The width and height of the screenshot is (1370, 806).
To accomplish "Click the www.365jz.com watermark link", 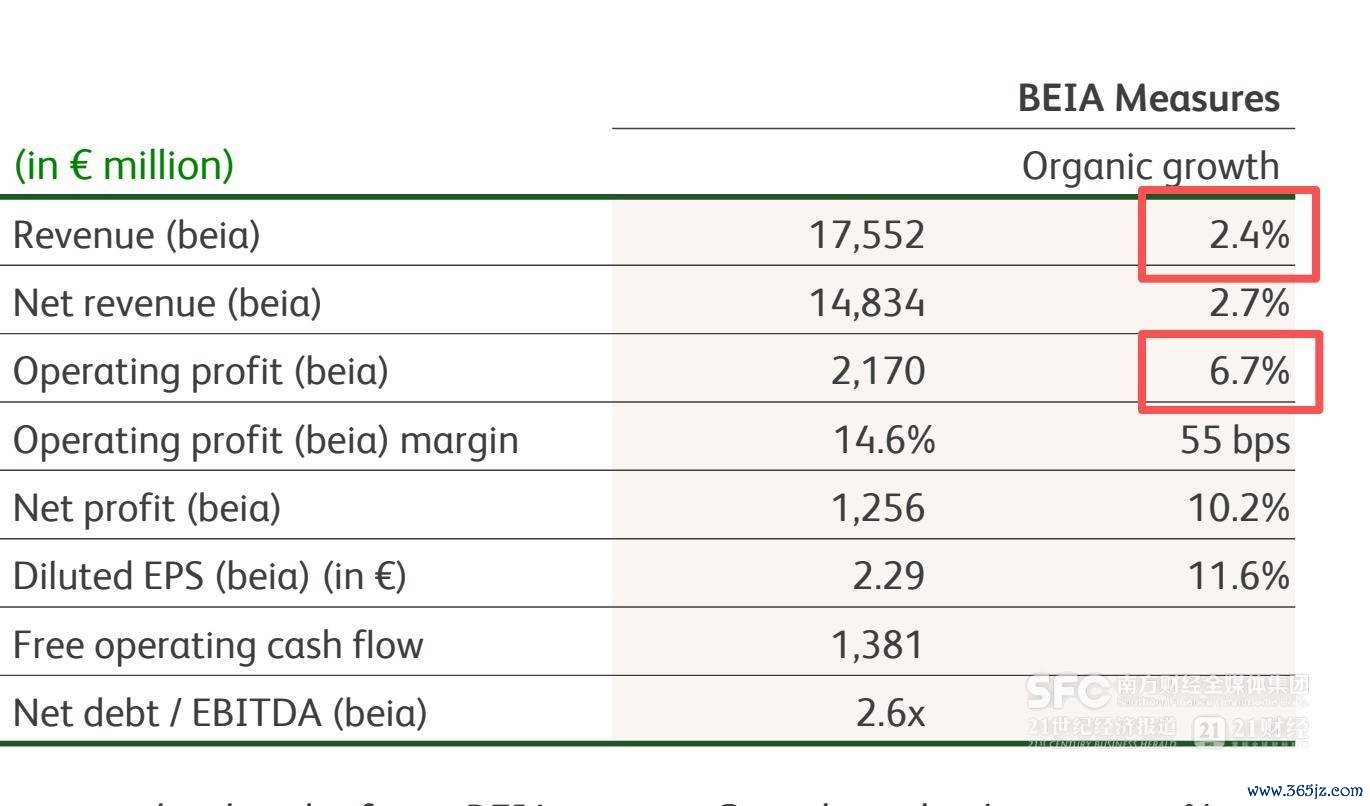I will [1305, 789].
